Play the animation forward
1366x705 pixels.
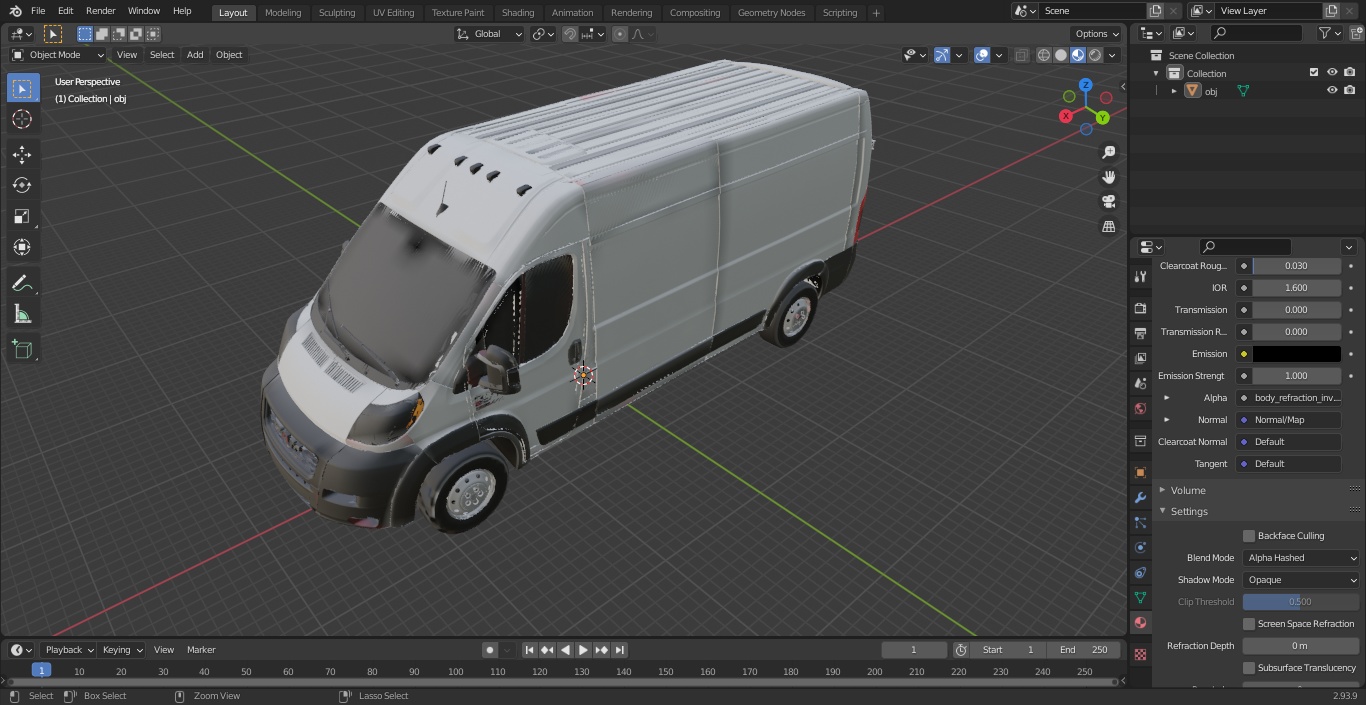click(583, 650)
